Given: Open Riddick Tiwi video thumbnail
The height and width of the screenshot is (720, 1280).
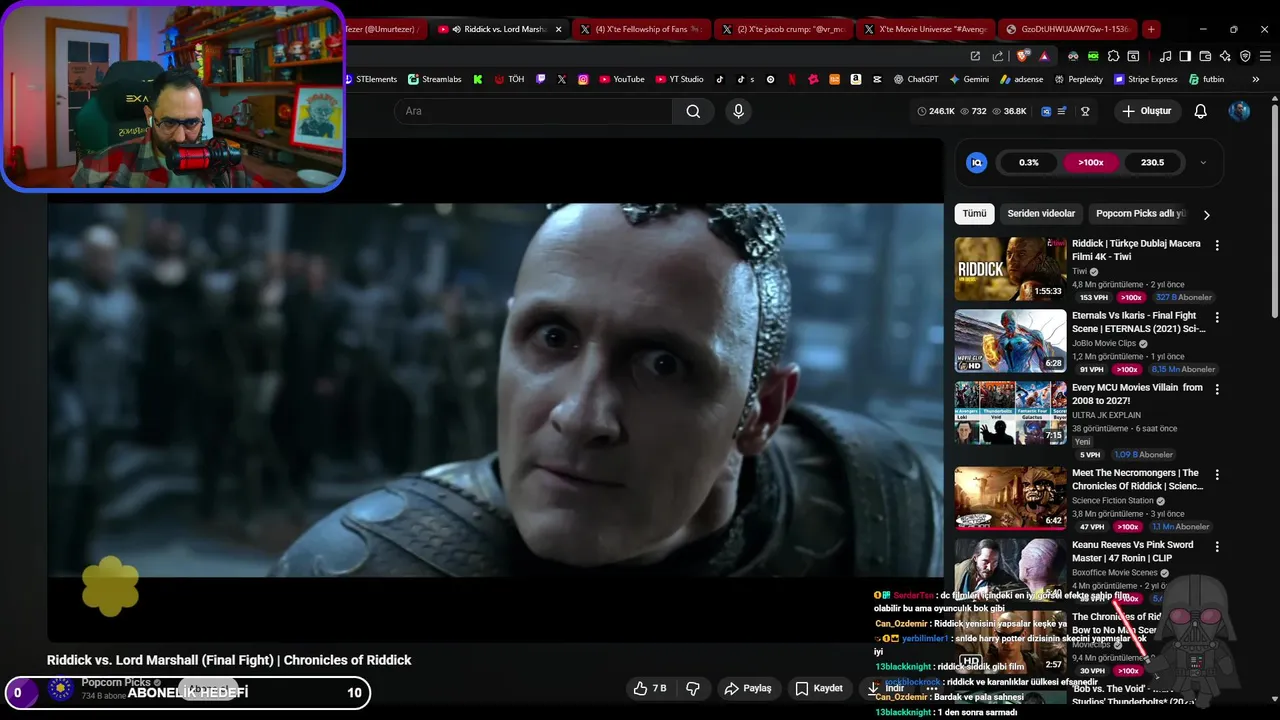Looking at the screenshot, I should click(x=1010, y=269).
